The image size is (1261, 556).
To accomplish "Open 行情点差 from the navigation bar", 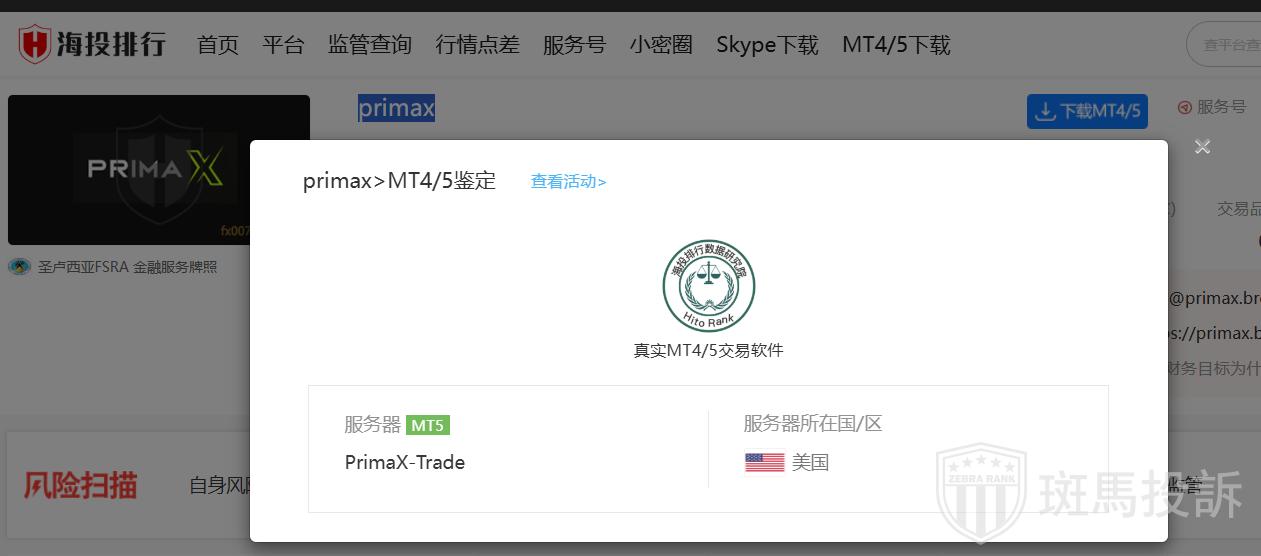I will click(477, 45).
